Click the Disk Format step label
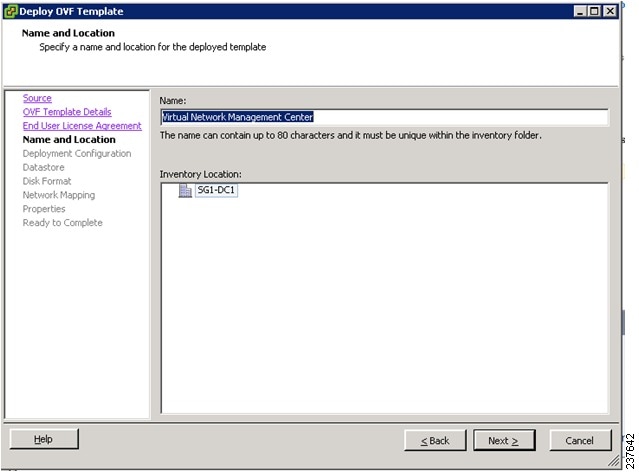639x472 pixels. (47, 181)
